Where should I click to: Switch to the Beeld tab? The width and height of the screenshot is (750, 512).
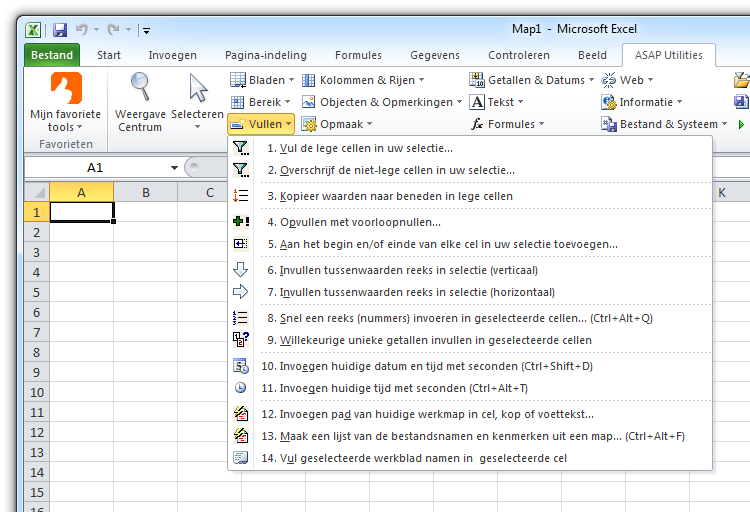tap(592, 55)
